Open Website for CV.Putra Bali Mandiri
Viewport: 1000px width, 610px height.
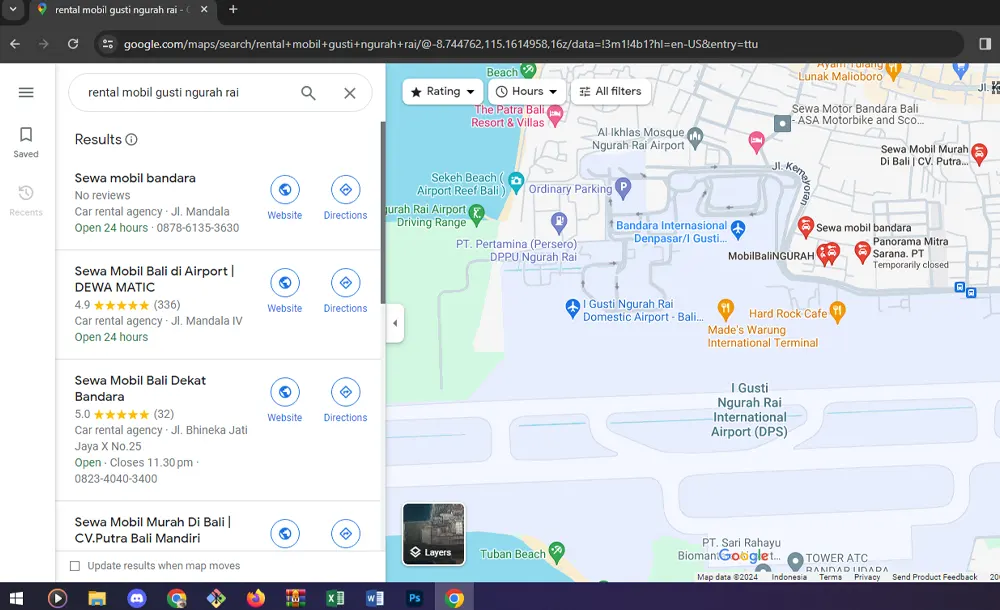click(284, 533)
